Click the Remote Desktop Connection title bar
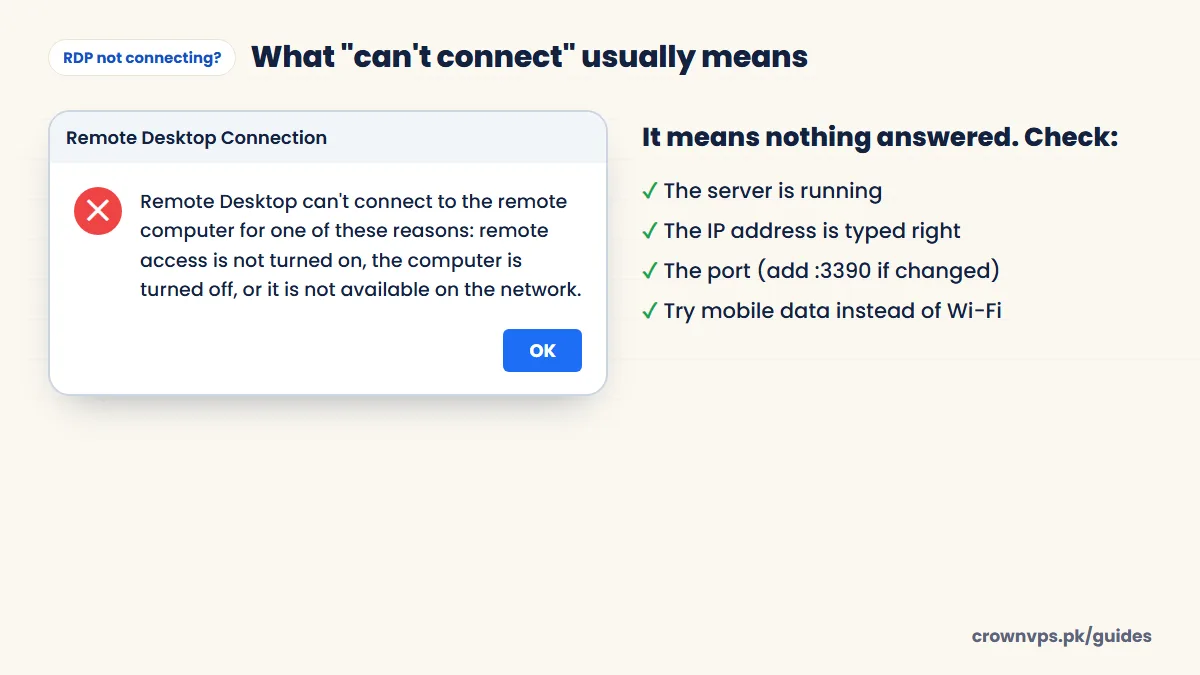This screenshot has height=675, width=1200. click(328, 138)
